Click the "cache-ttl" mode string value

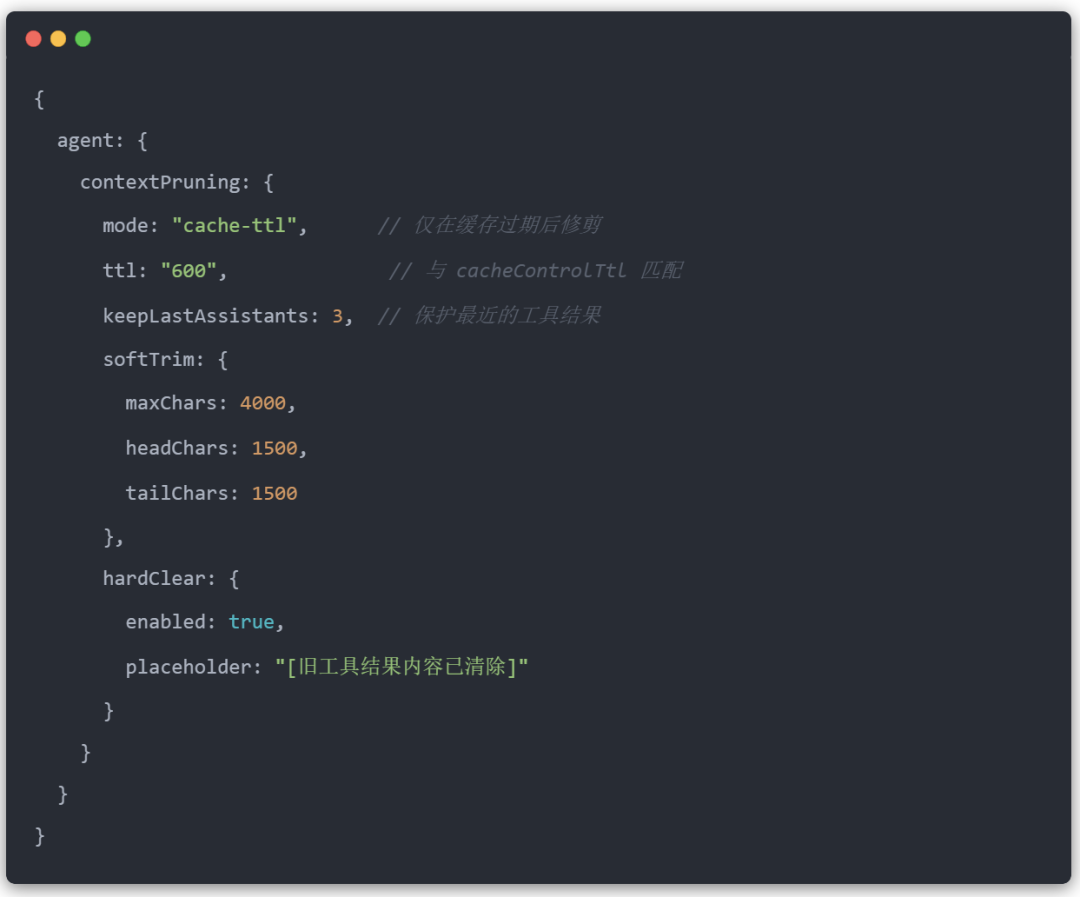[x=234, y=225]
